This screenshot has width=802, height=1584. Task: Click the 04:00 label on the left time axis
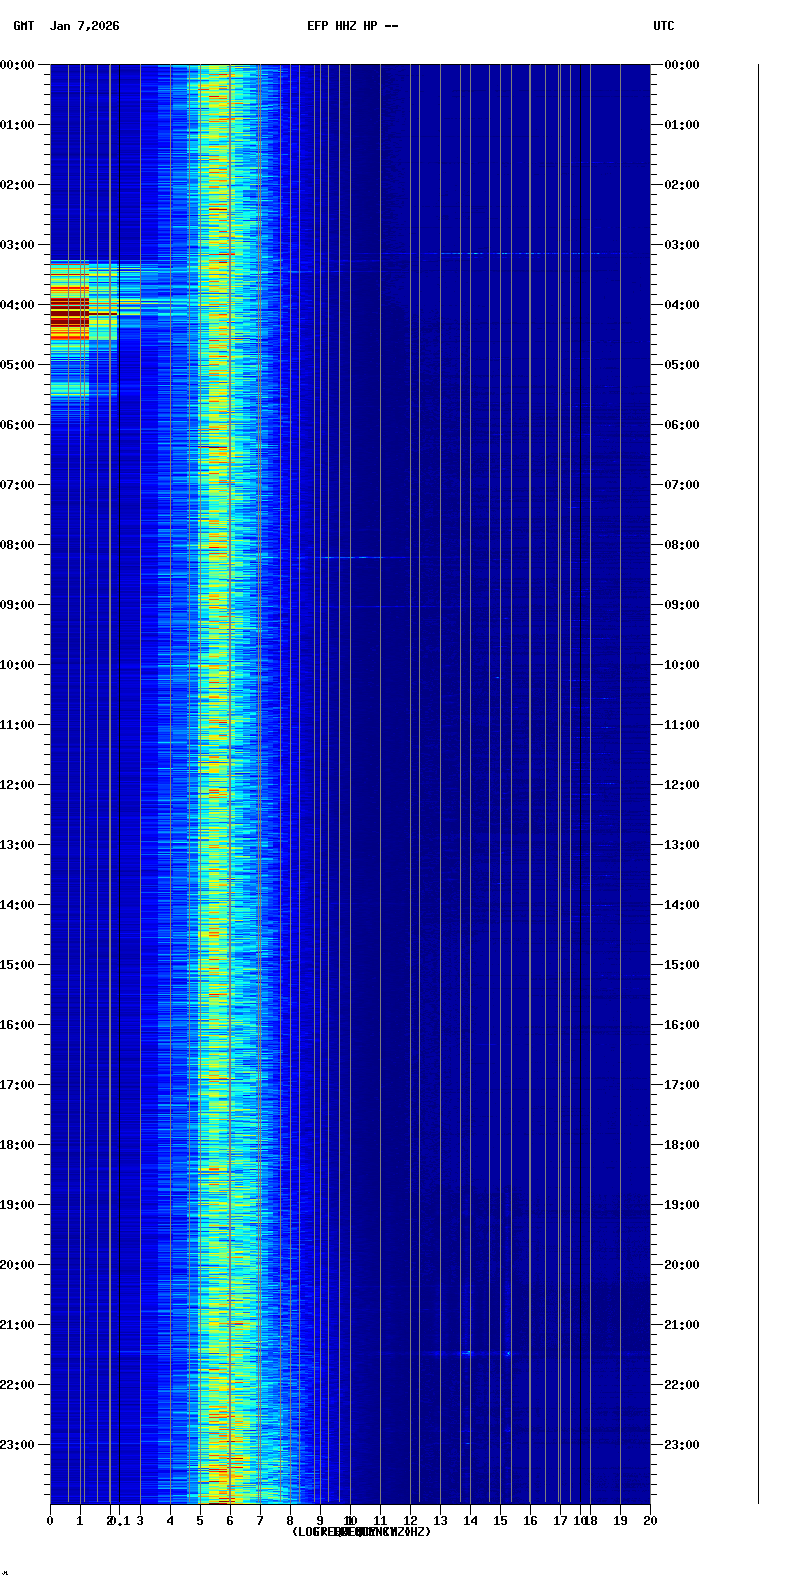pos(17,305)
